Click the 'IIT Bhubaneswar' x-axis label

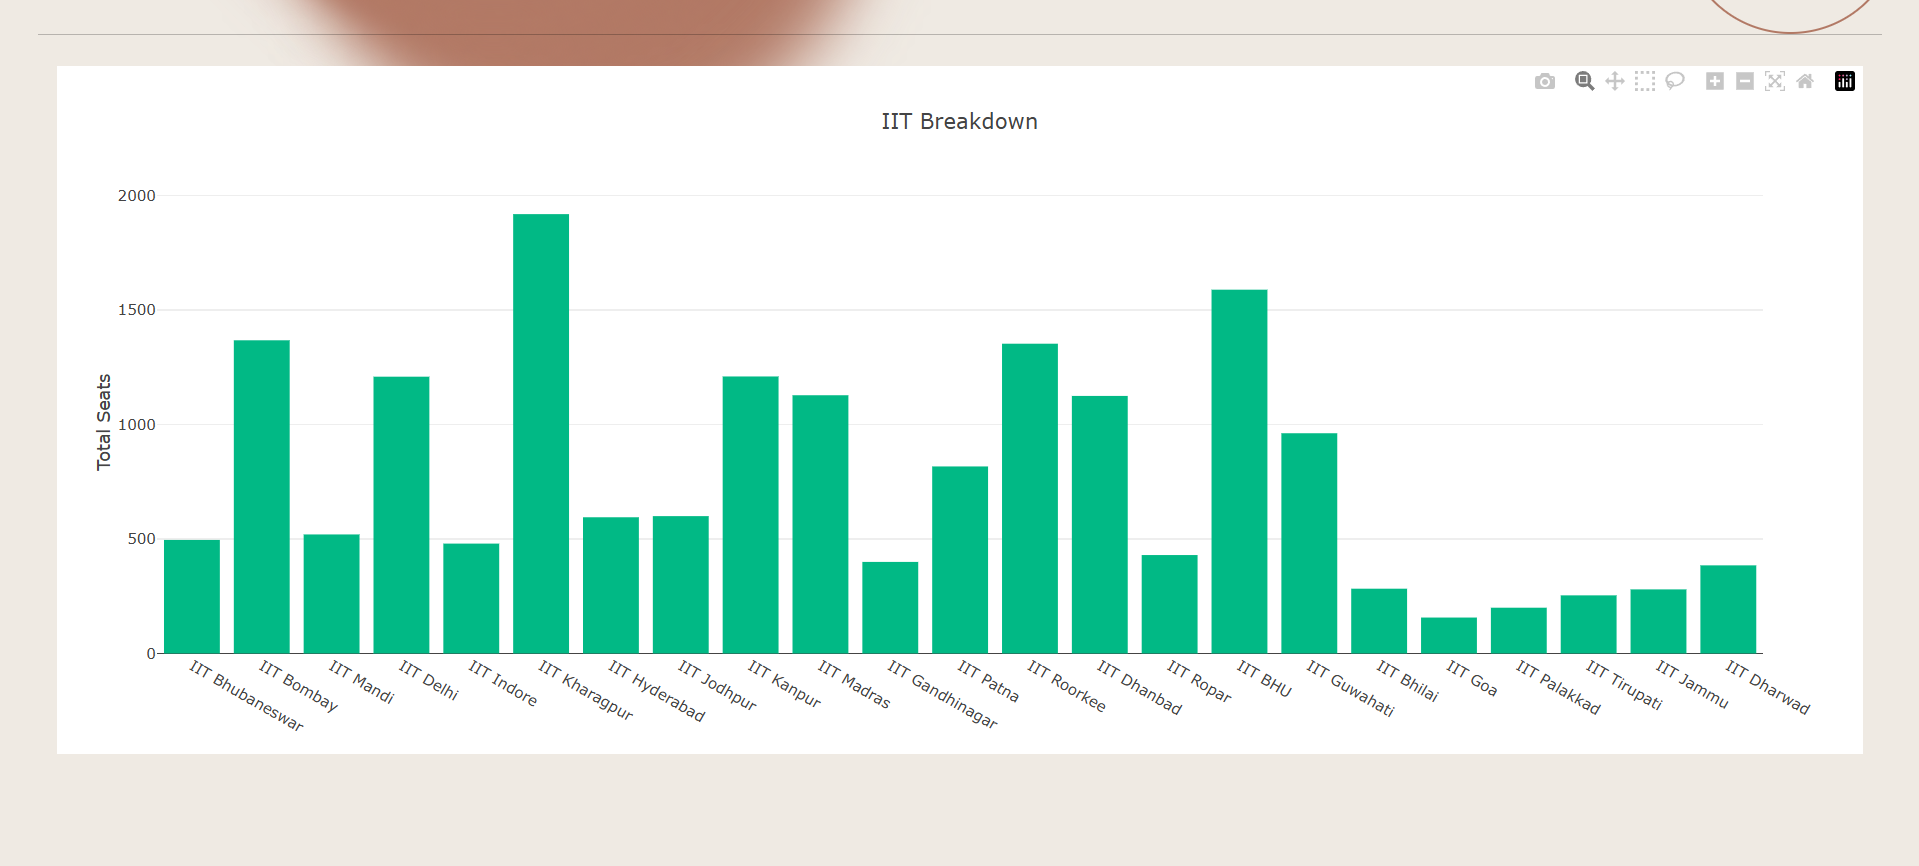(x=246, y=696)
